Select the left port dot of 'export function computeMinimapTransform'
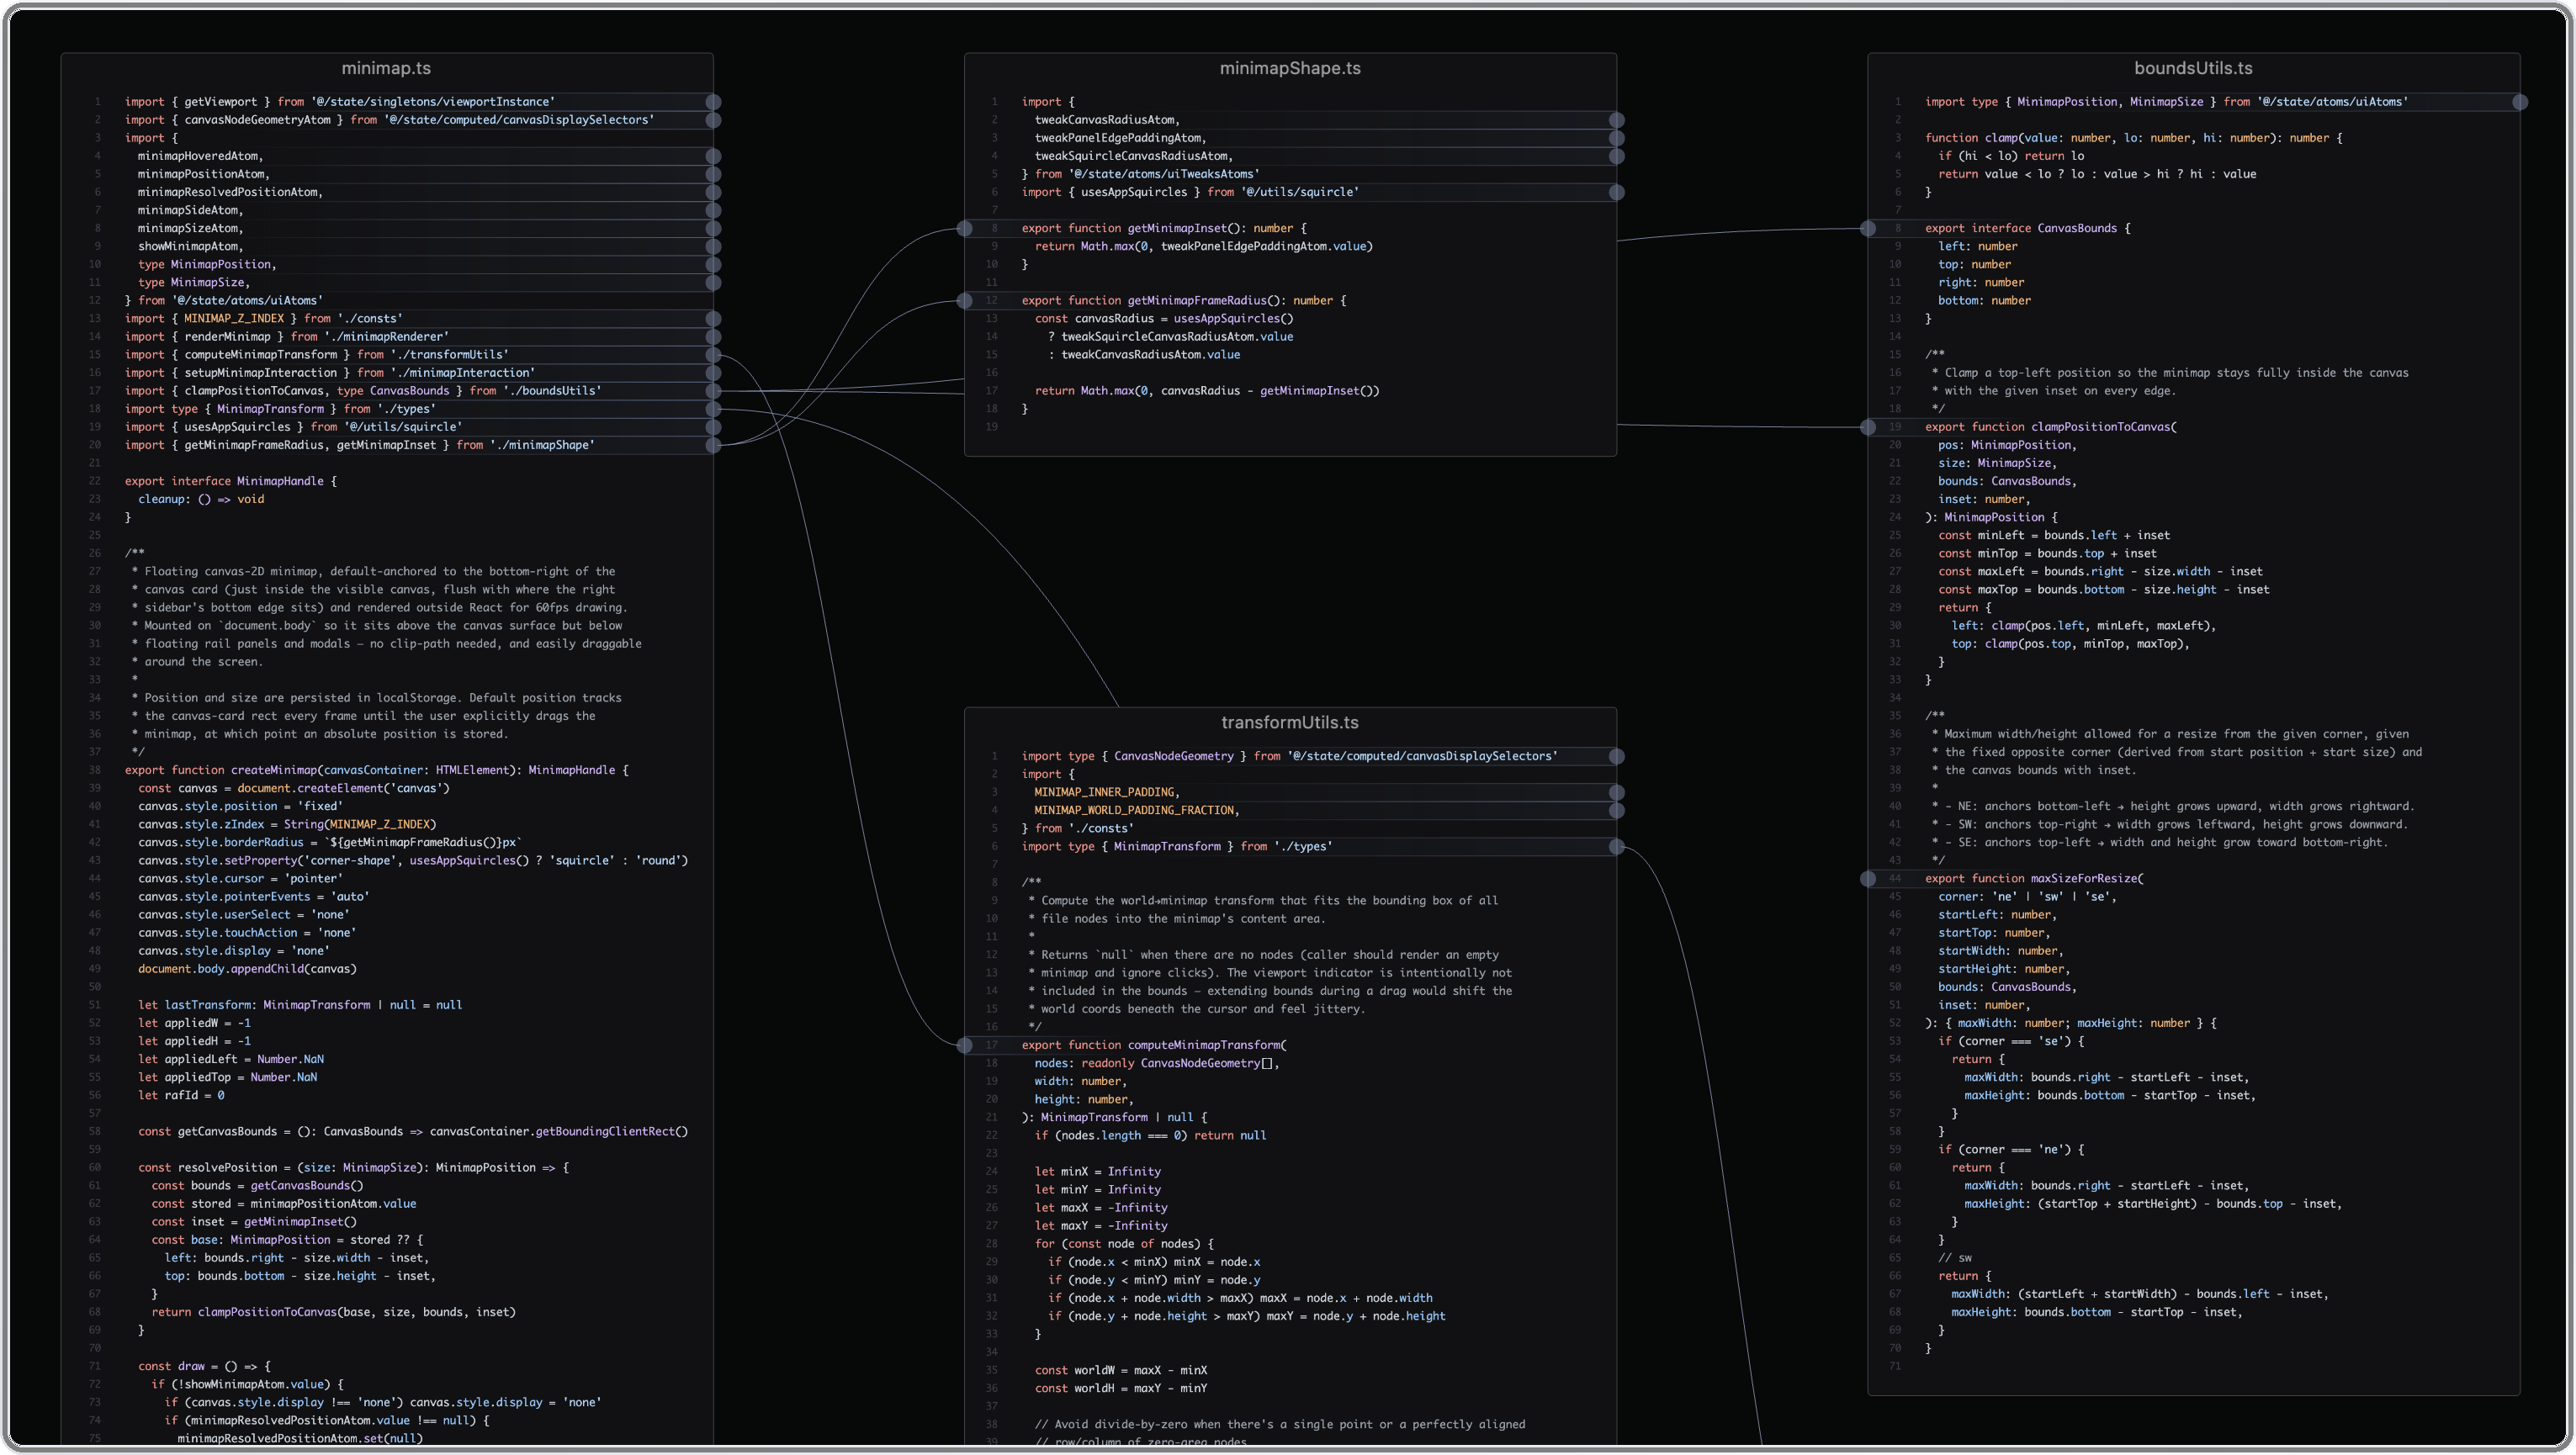Image resolution: width=2576 pixels, height=1455 pixels. tap(964, 1045)
